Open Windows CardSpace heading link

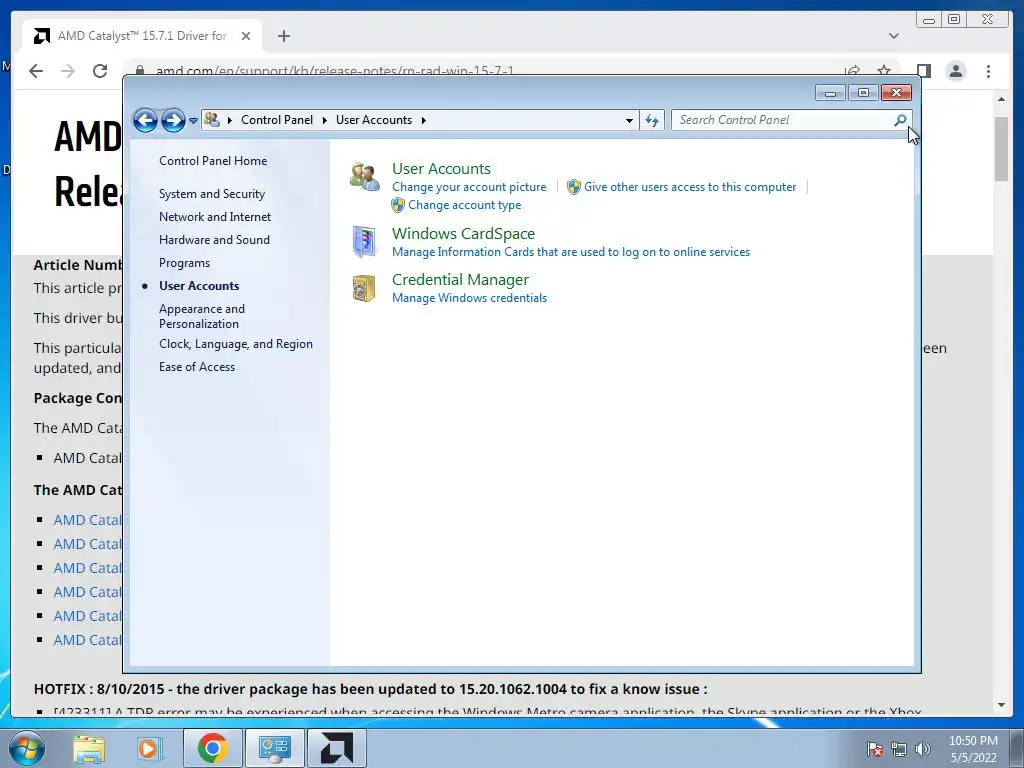coord(463,234)
